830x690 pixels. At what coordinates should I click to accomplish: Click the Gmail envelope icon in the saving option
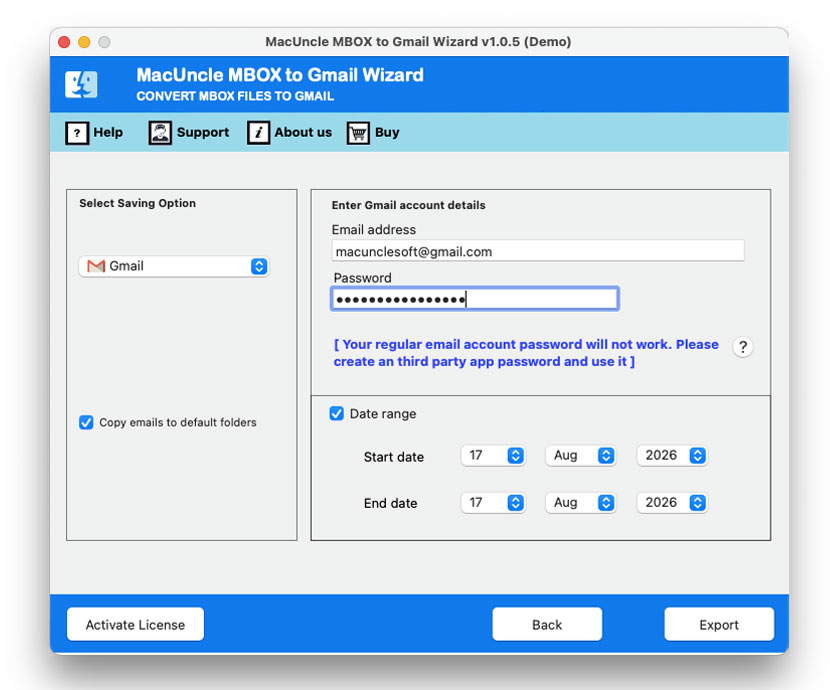pyautogui.click(x=96, y=266)
